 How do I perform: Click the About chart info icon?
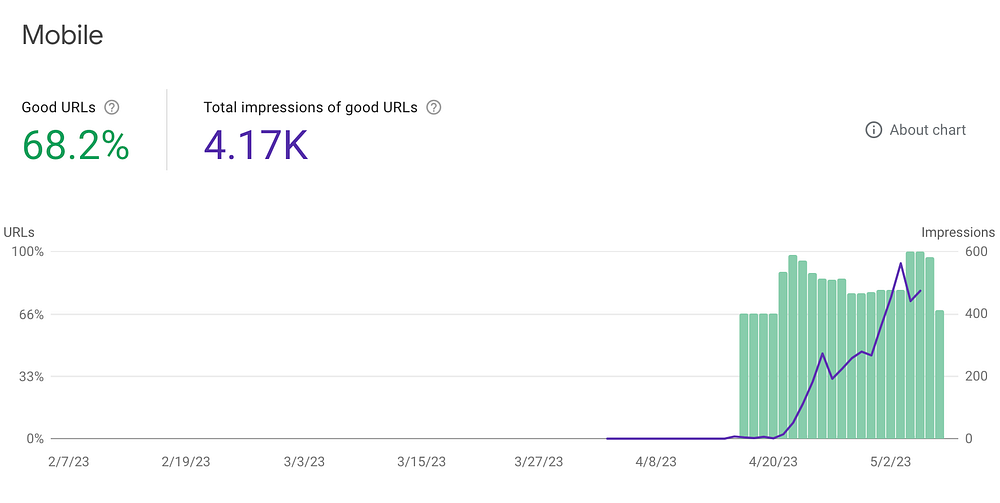(873, 130)
